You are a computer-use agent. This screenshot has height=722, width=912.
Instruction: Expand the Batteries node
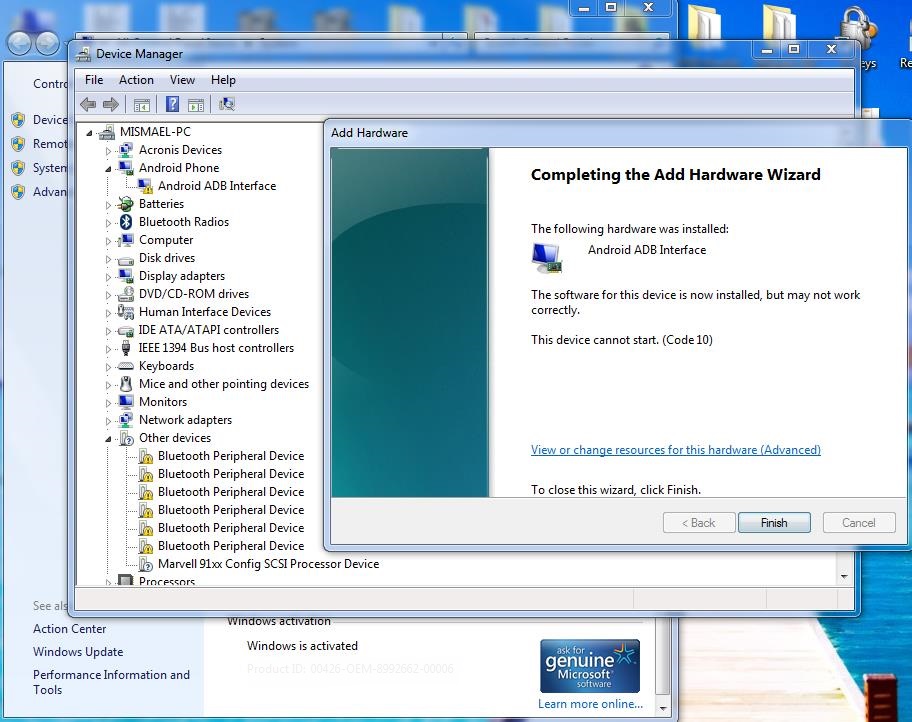click(108, 205)
